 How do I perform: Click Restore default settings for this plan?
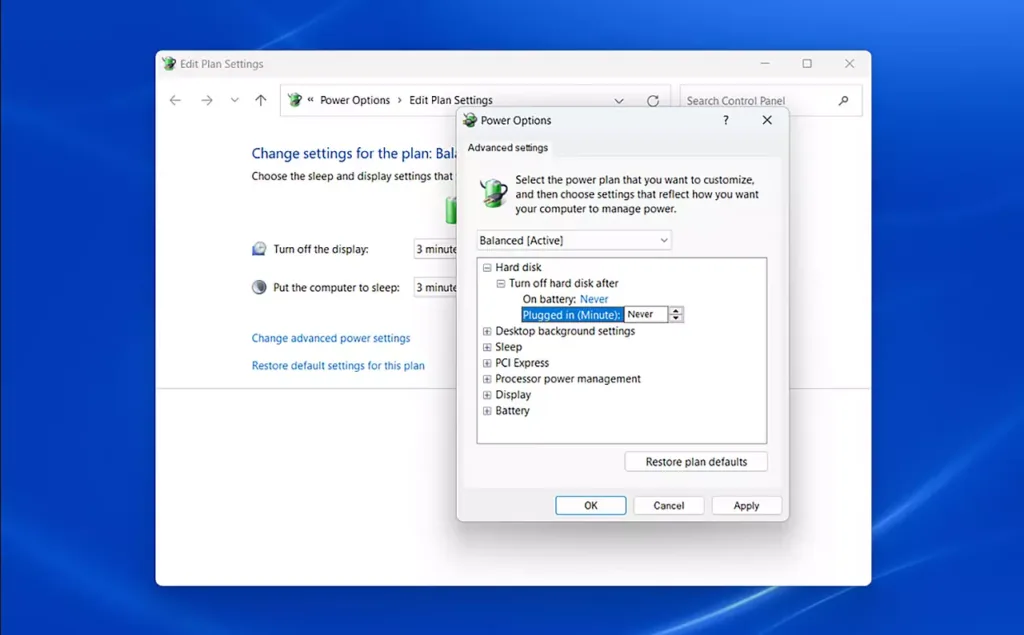pyautogui.click(x=338, y=366)
